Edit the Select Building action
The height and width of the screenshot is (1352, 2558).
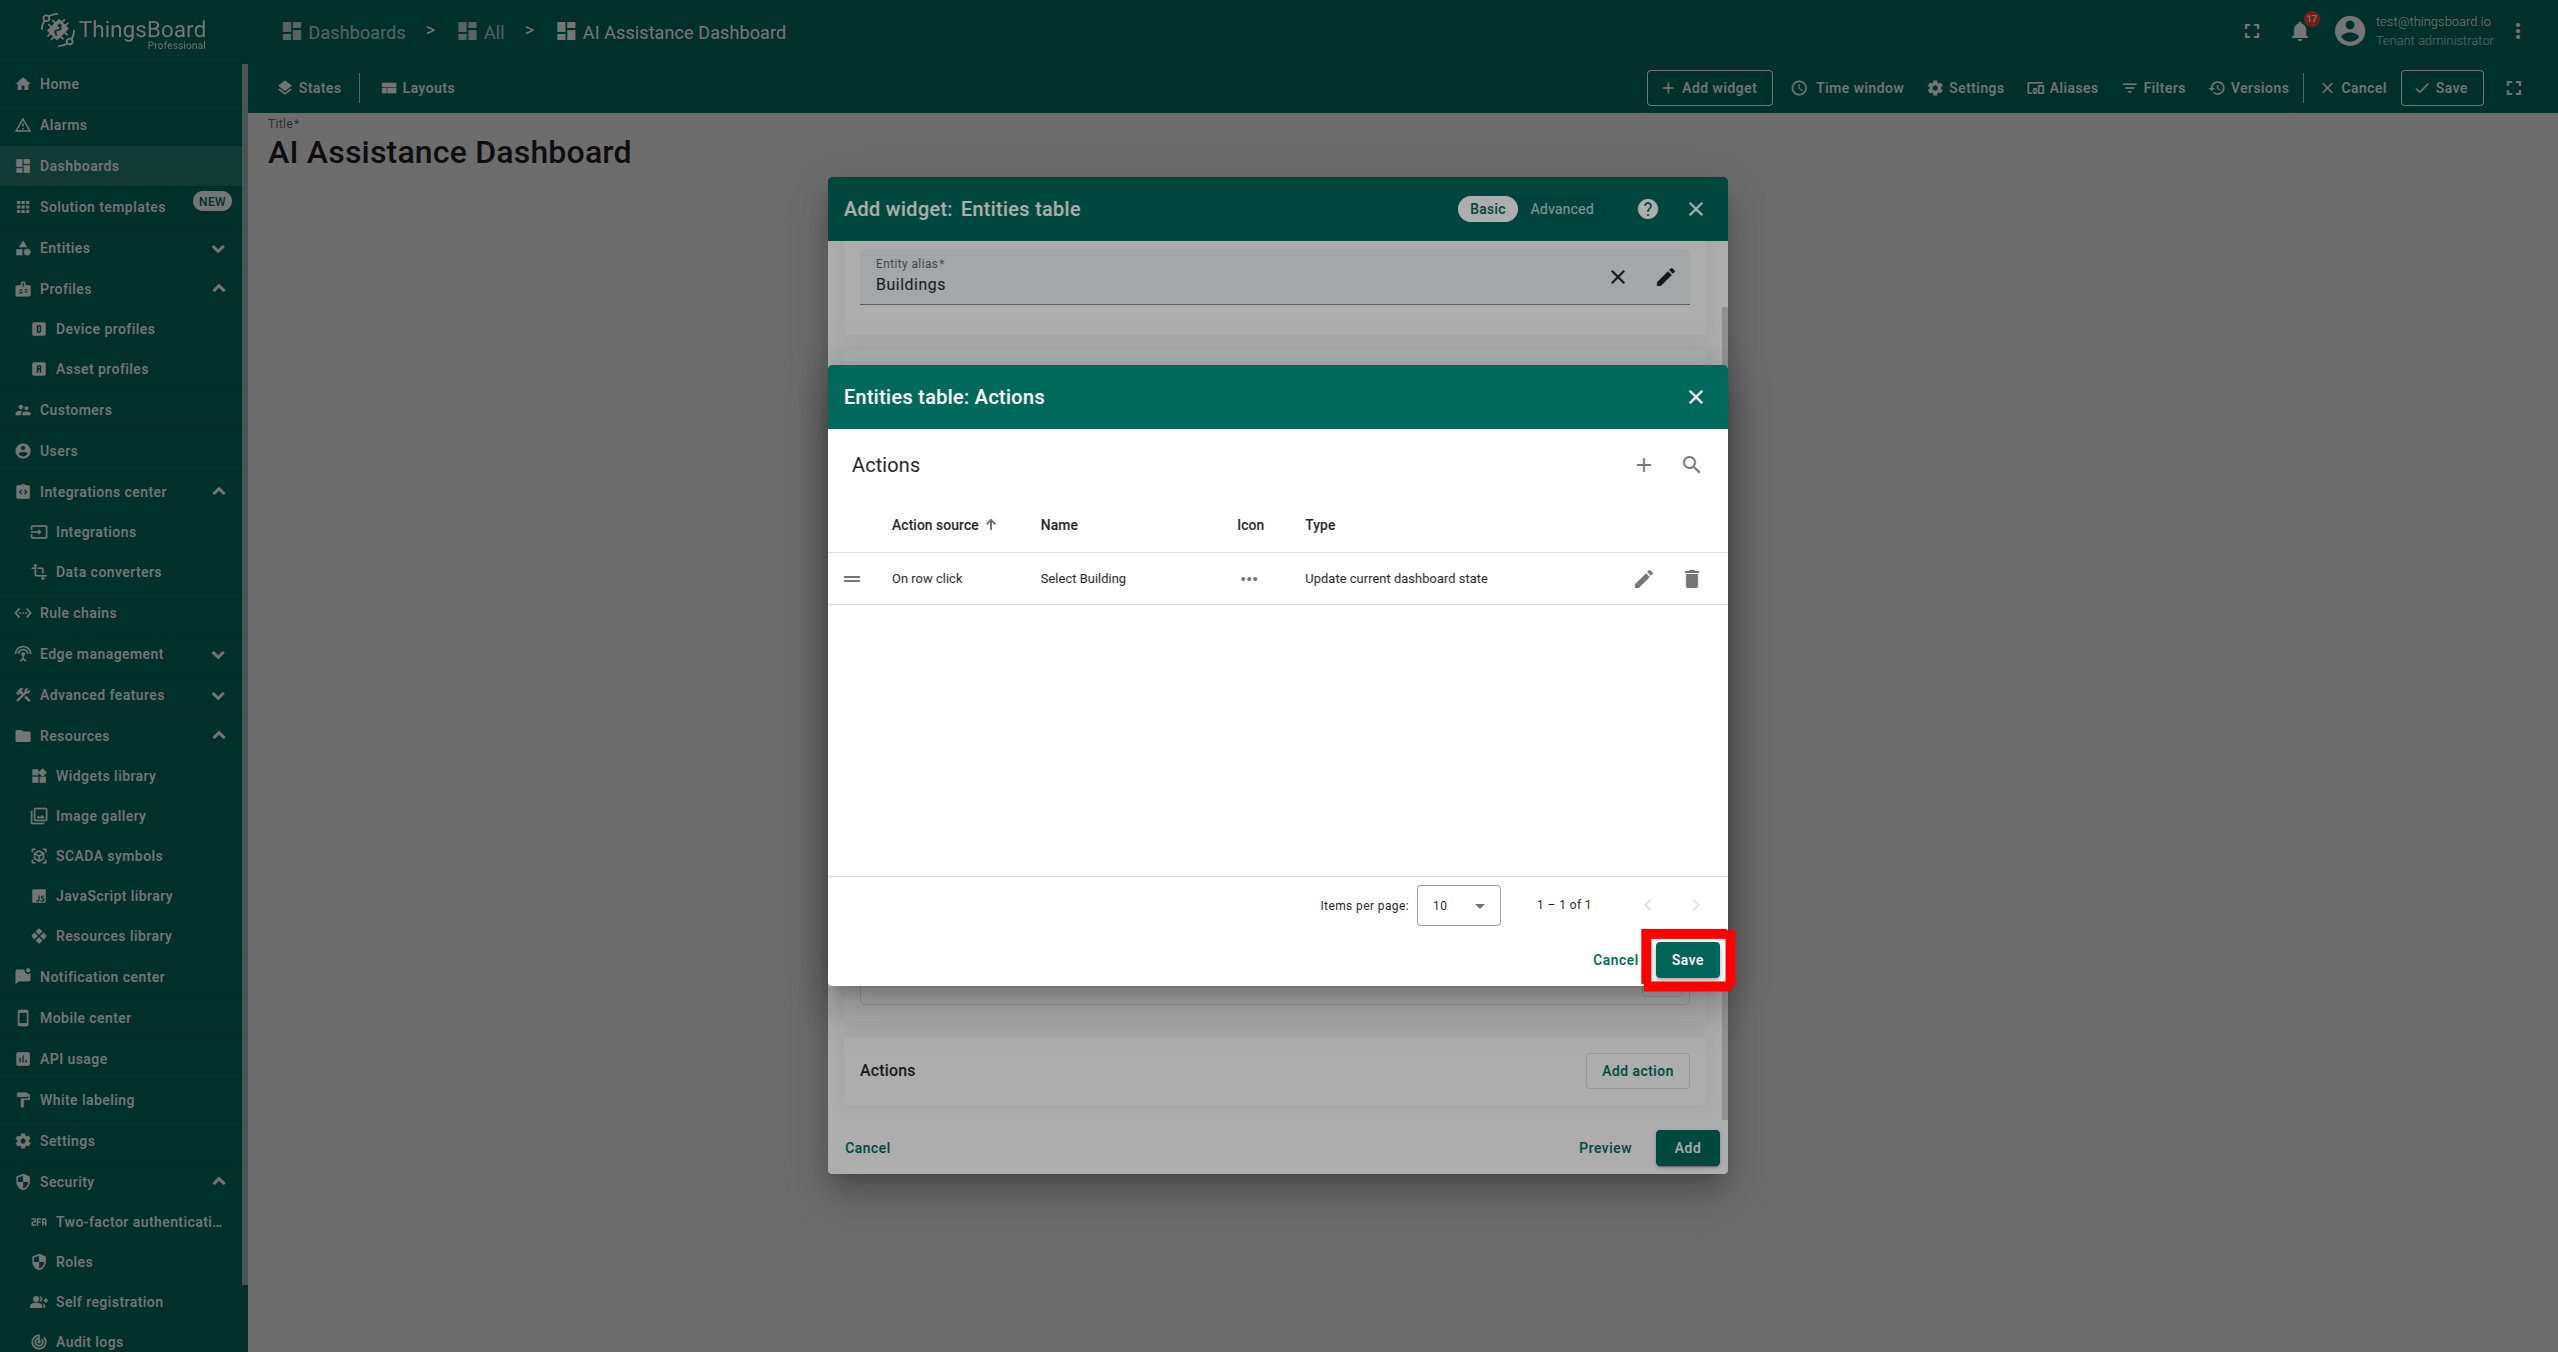coord(1643,579)
